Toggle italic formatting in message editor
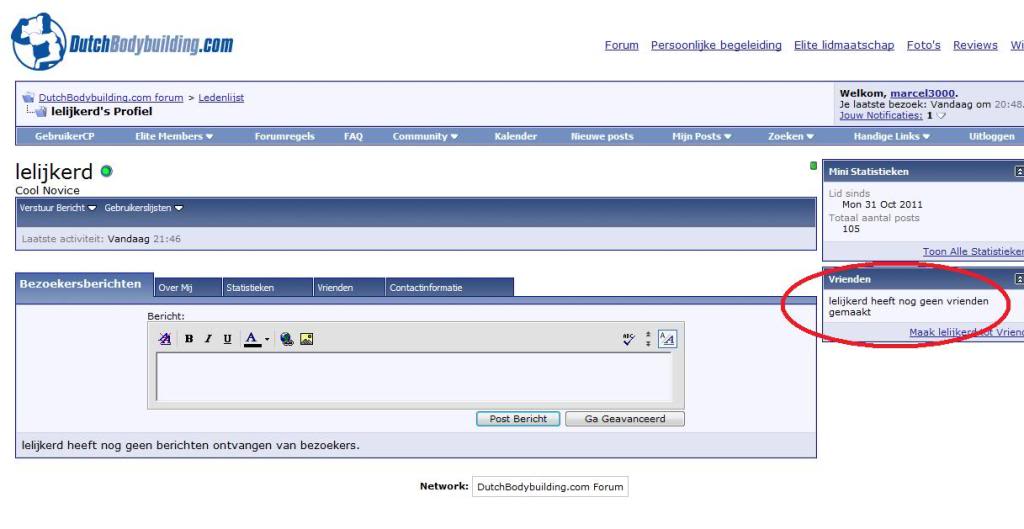1024x529 pixels. [x=210, y=339]
